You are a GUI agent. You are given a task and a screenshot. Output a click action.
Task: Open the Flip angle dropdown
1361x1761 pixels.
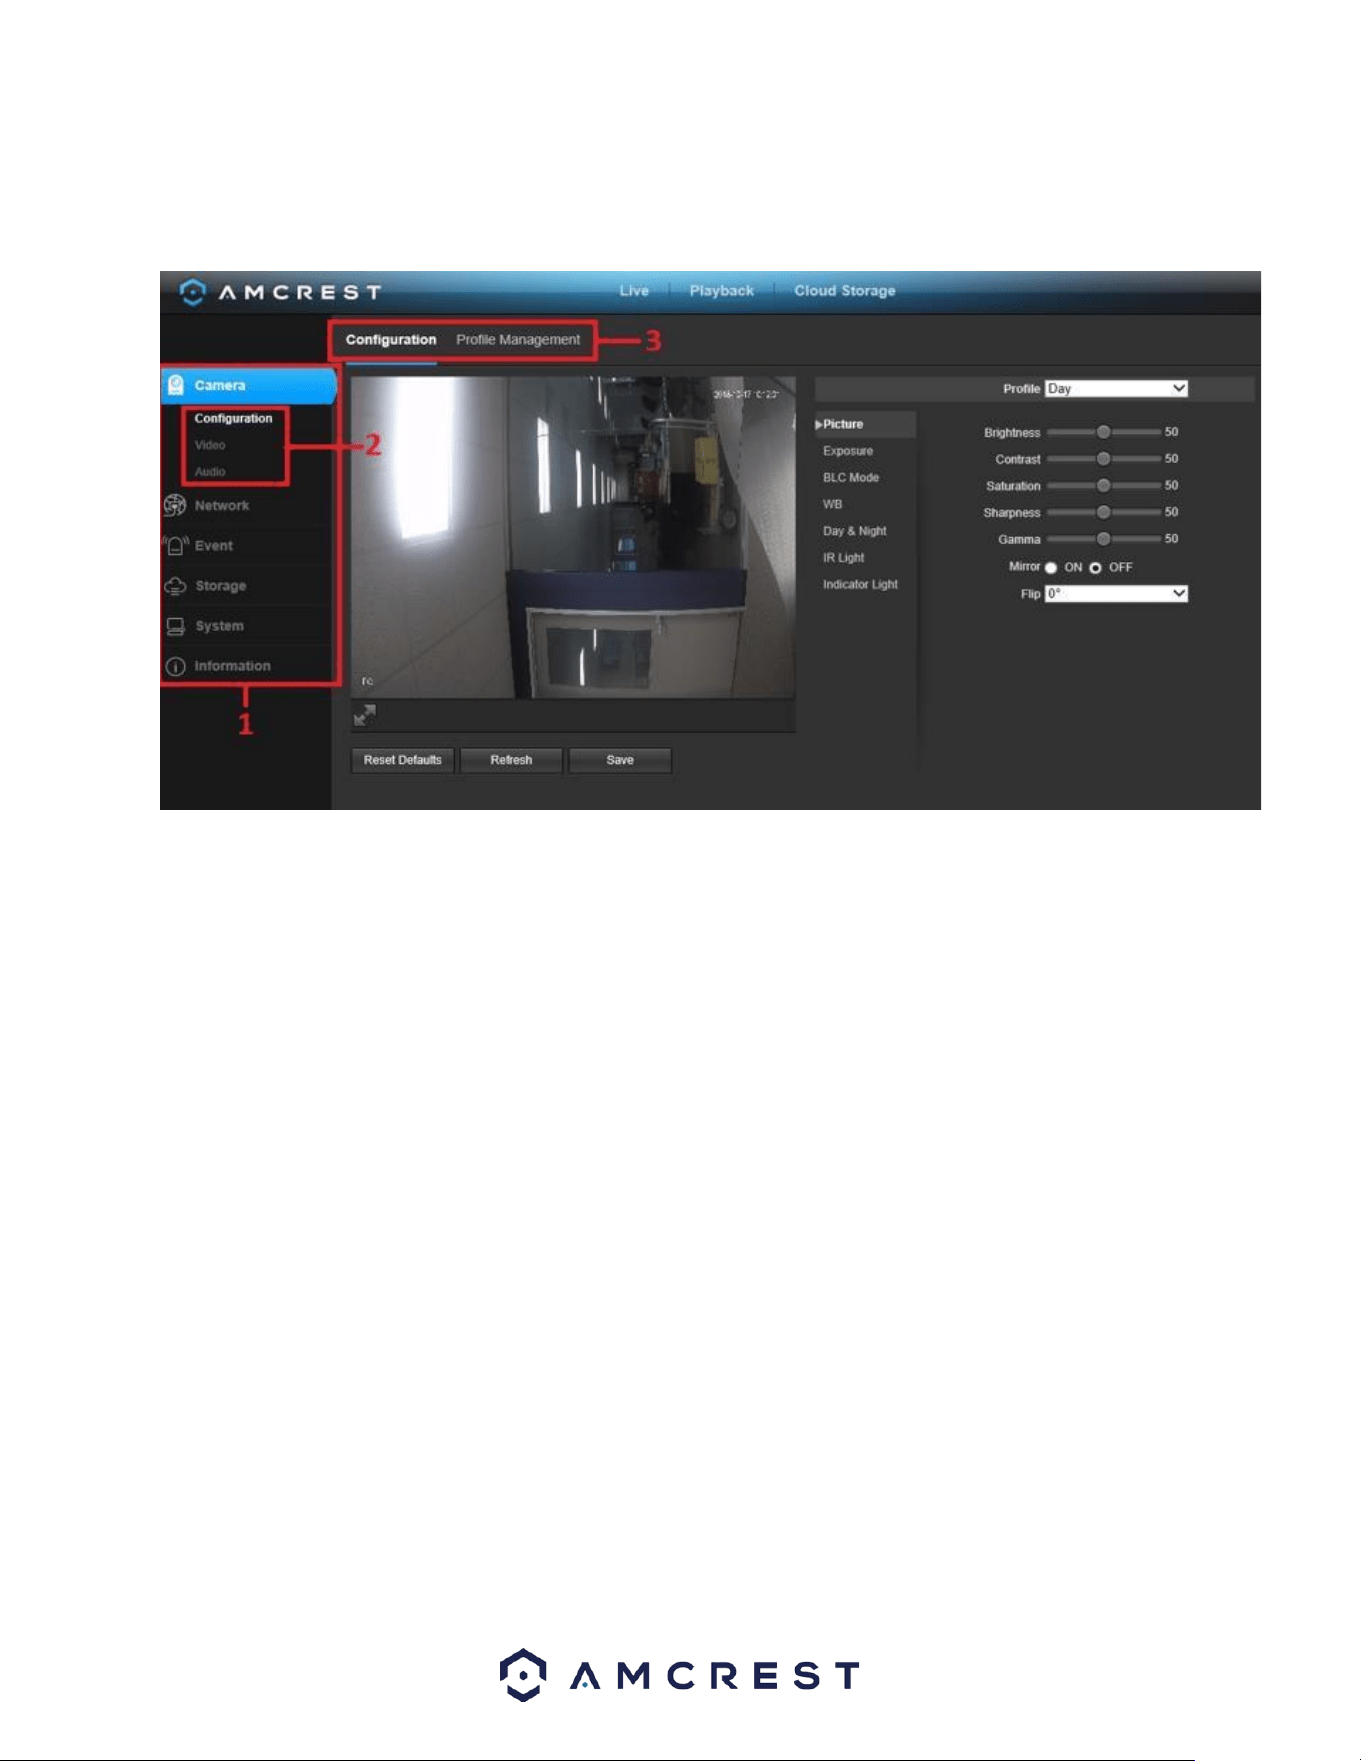coord(1116,593)
